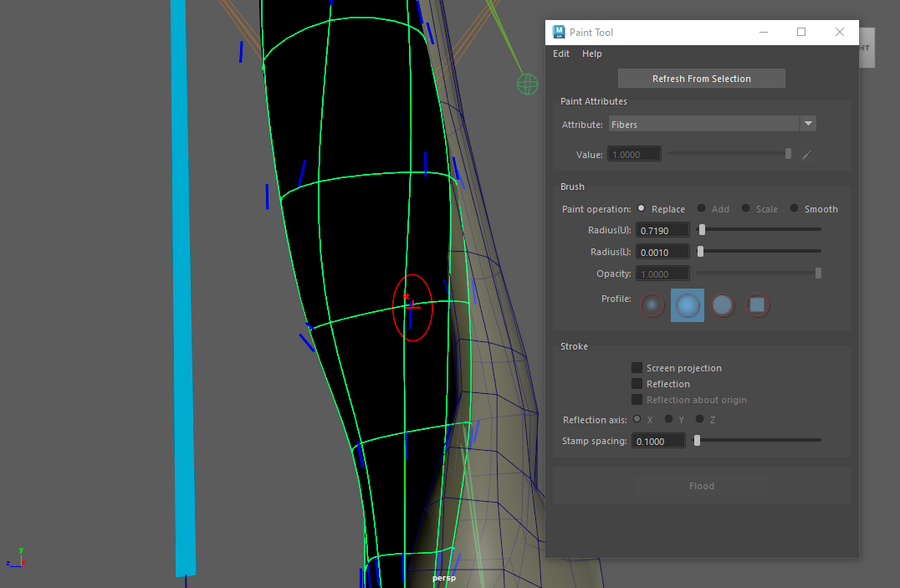Viewport: 900px width, 588px height.
Task: Open the Help menu
Action: click(x=592, y=54)
